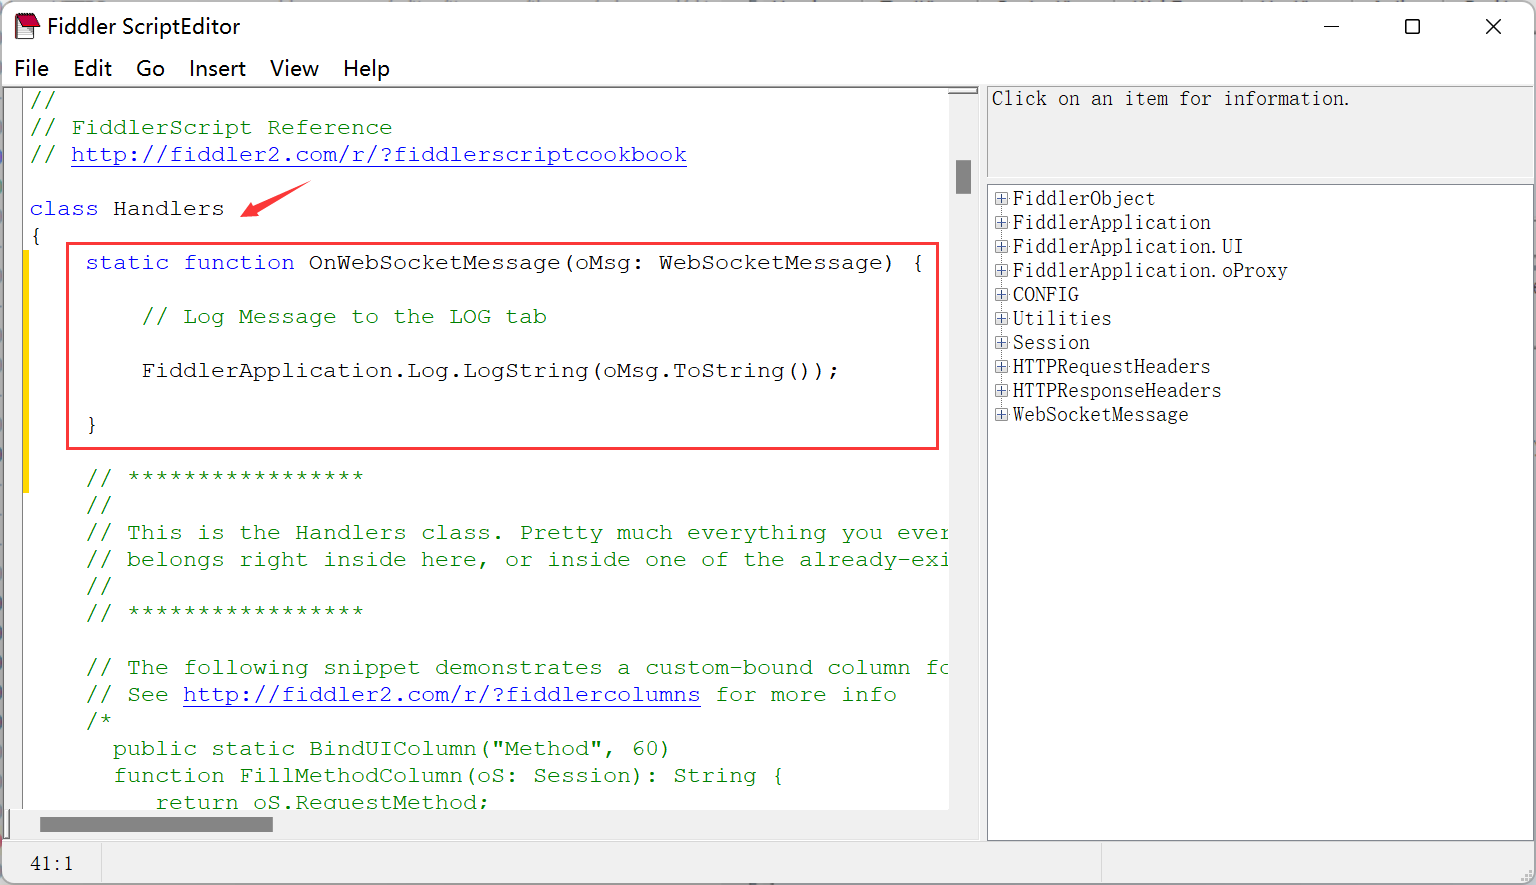1536x885 pixels.
Task: Select HTTPResponseHeaders for information
Action: (1117, 390)
